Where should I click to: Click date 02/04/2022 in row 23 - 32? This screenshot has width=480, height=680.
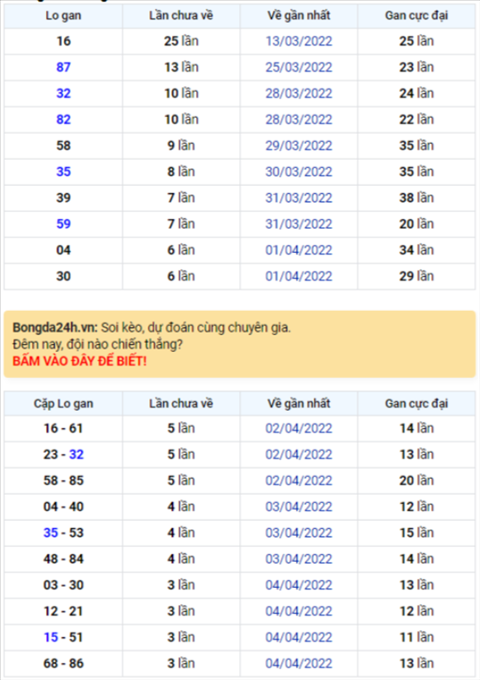coord(299,454)
